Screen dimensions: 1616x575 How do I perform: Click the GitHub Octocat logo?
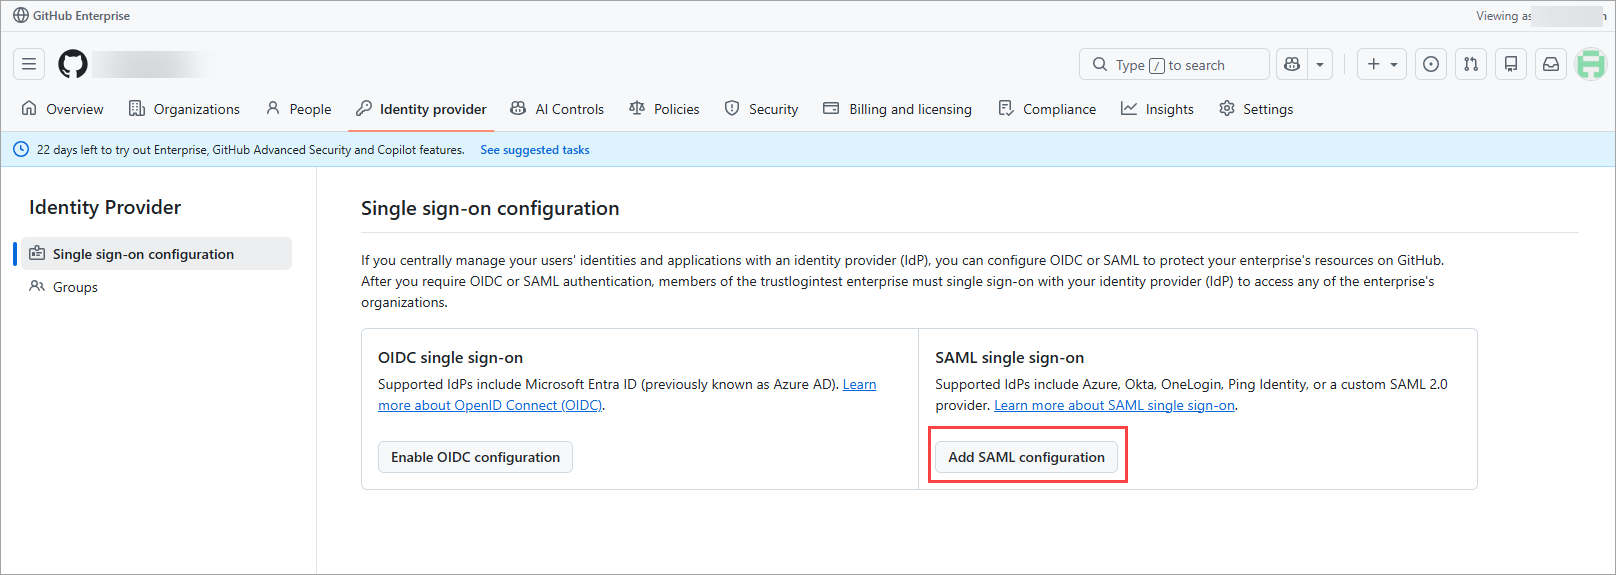pos(73,64)
